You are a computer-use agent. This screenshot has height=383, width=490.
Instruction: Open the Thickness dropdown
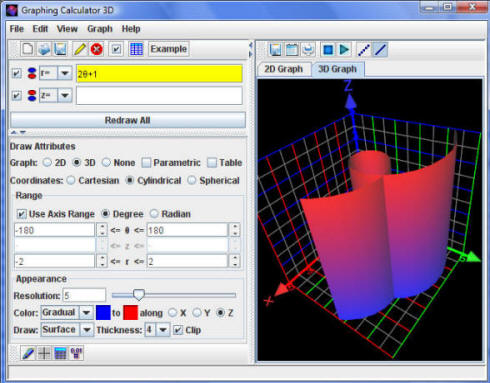pyautogui.click(x=157, y=330)
